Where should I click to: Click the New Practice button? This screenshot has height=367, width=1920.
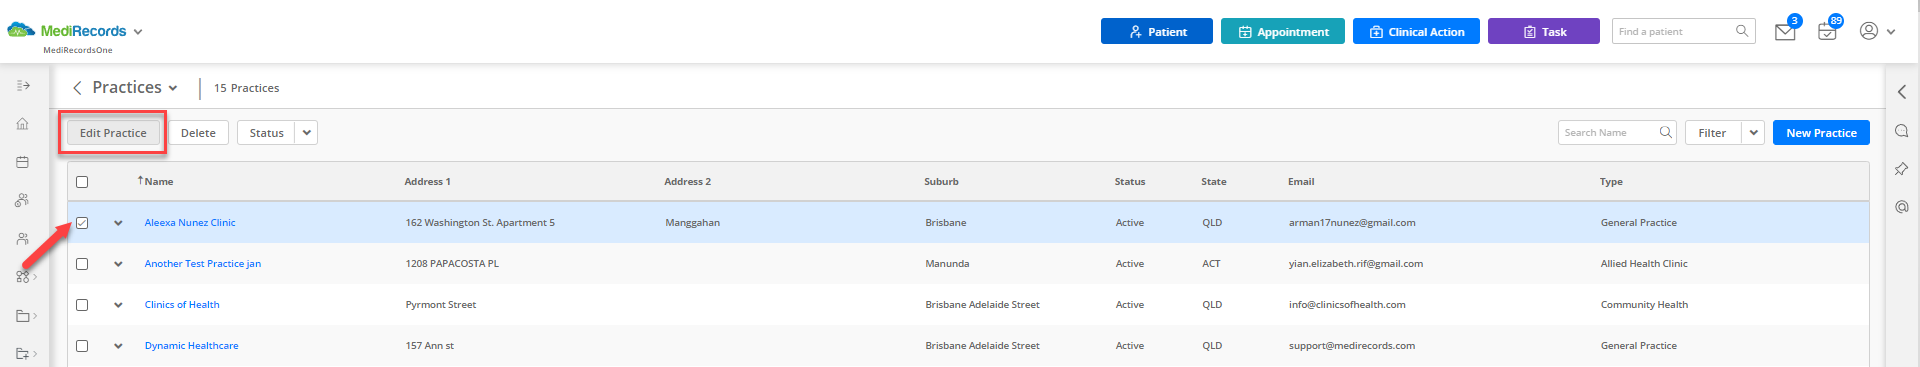point(1821,133)
